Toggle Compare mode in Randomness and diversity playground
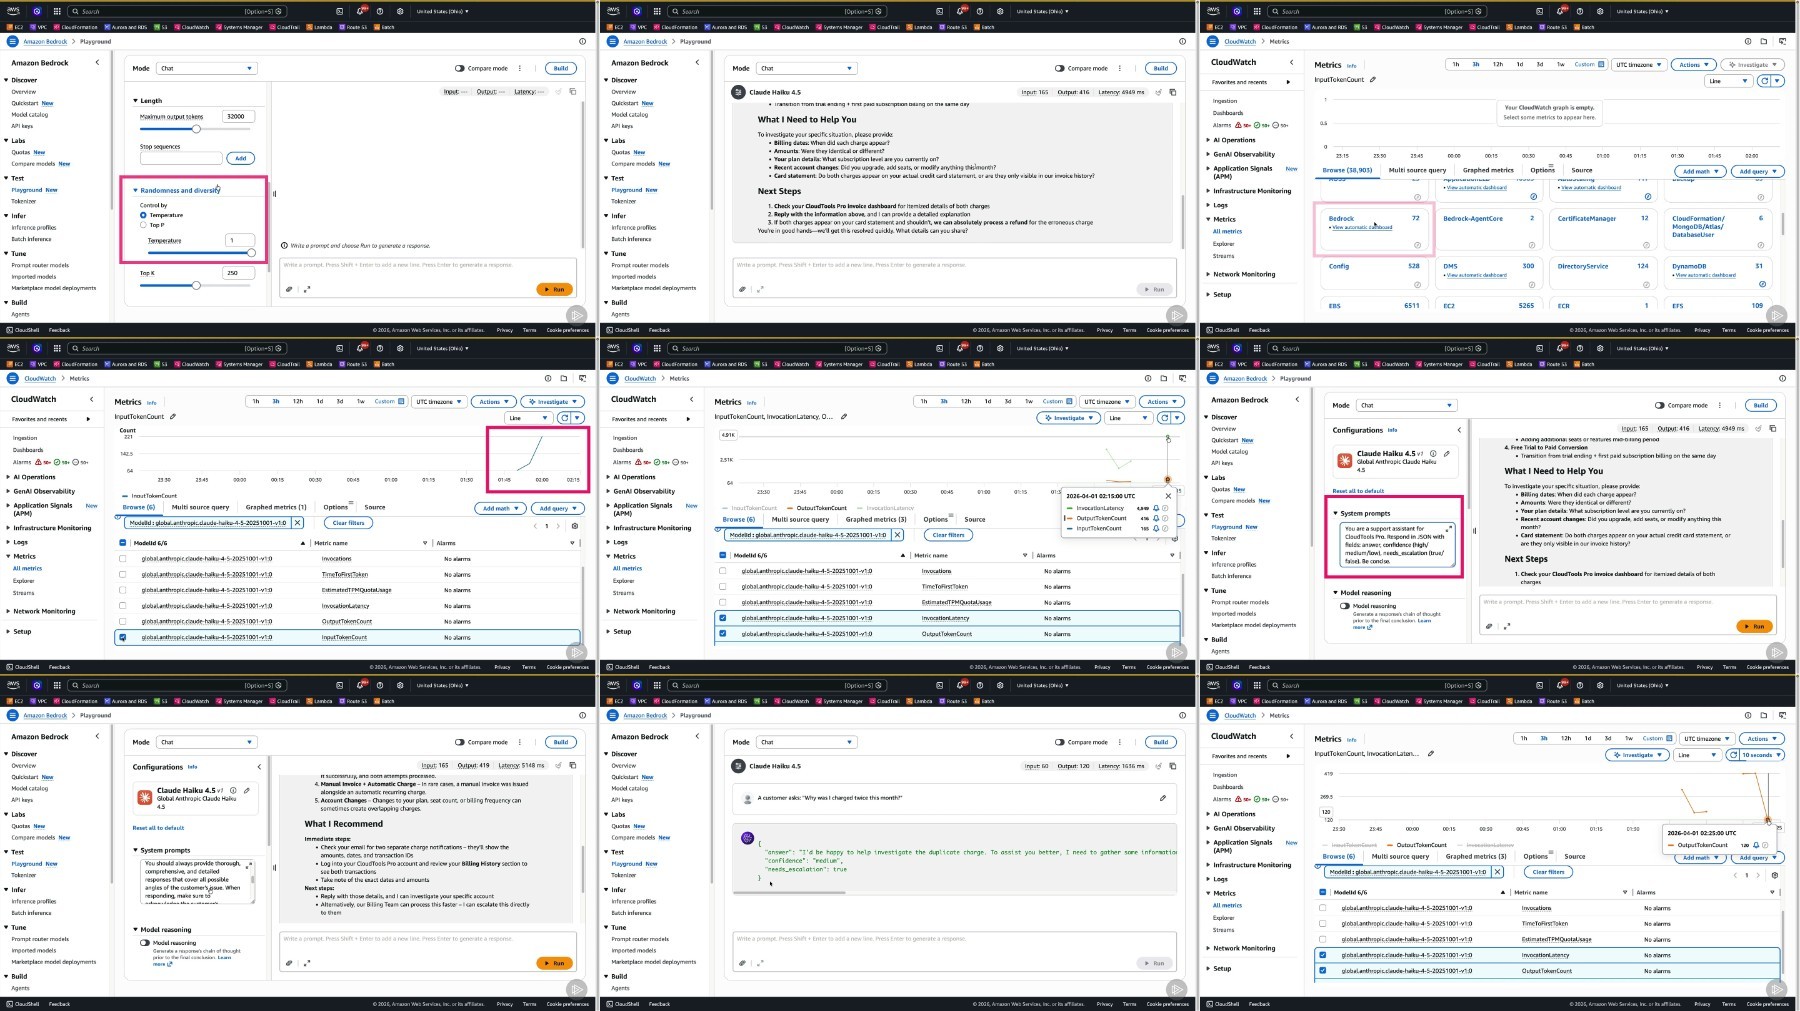 pos(460,68)
